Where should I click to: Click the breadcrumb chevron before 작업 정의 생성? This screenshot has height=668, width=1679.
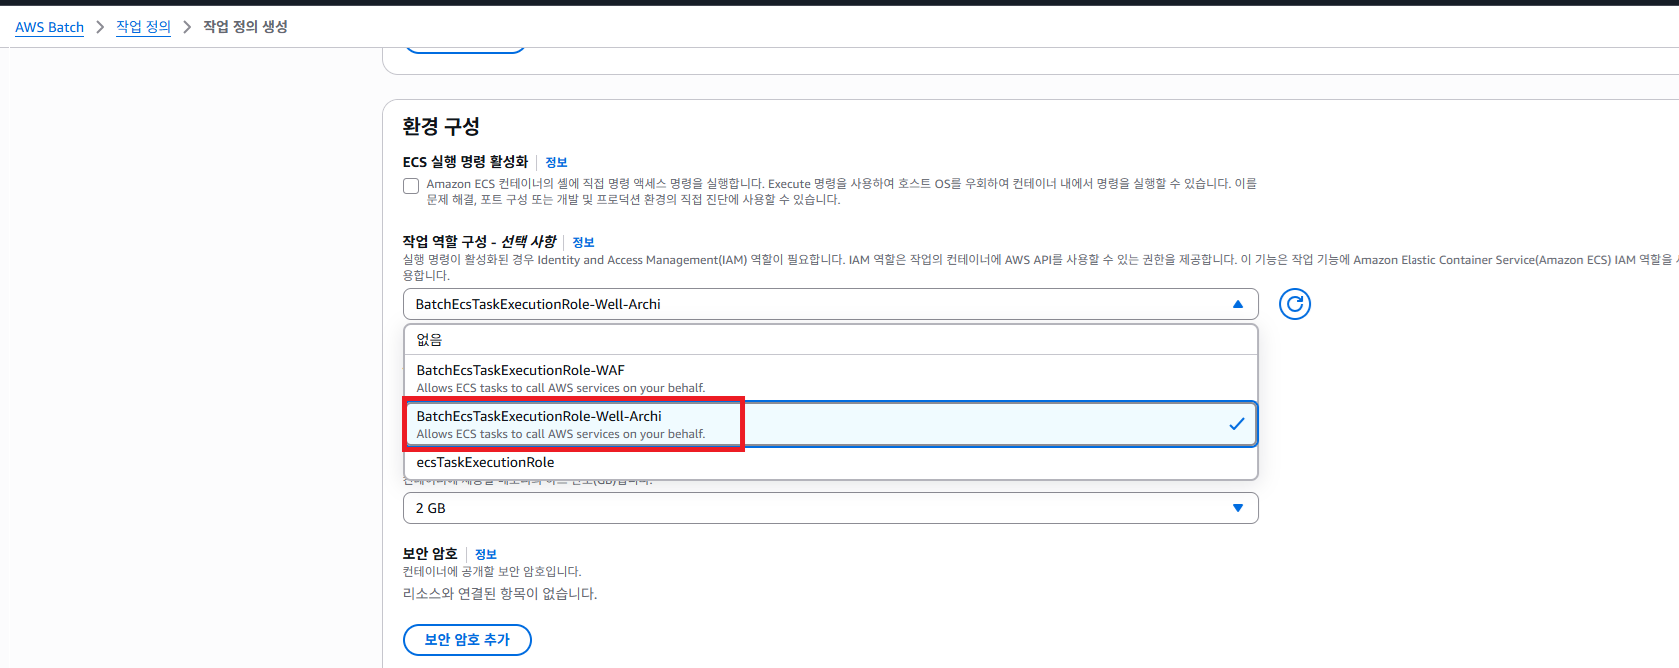[x=187, y=27]
